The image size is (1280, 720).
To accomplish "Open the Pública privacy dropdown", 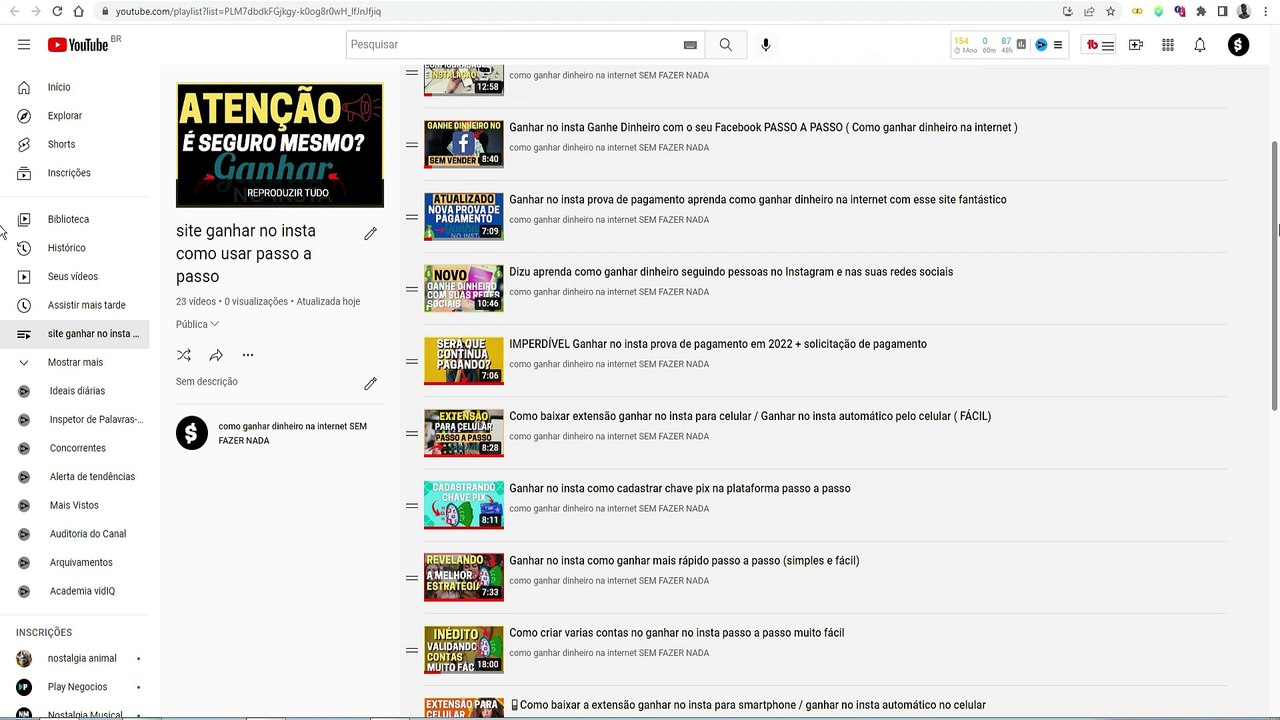I will [197, 324].
